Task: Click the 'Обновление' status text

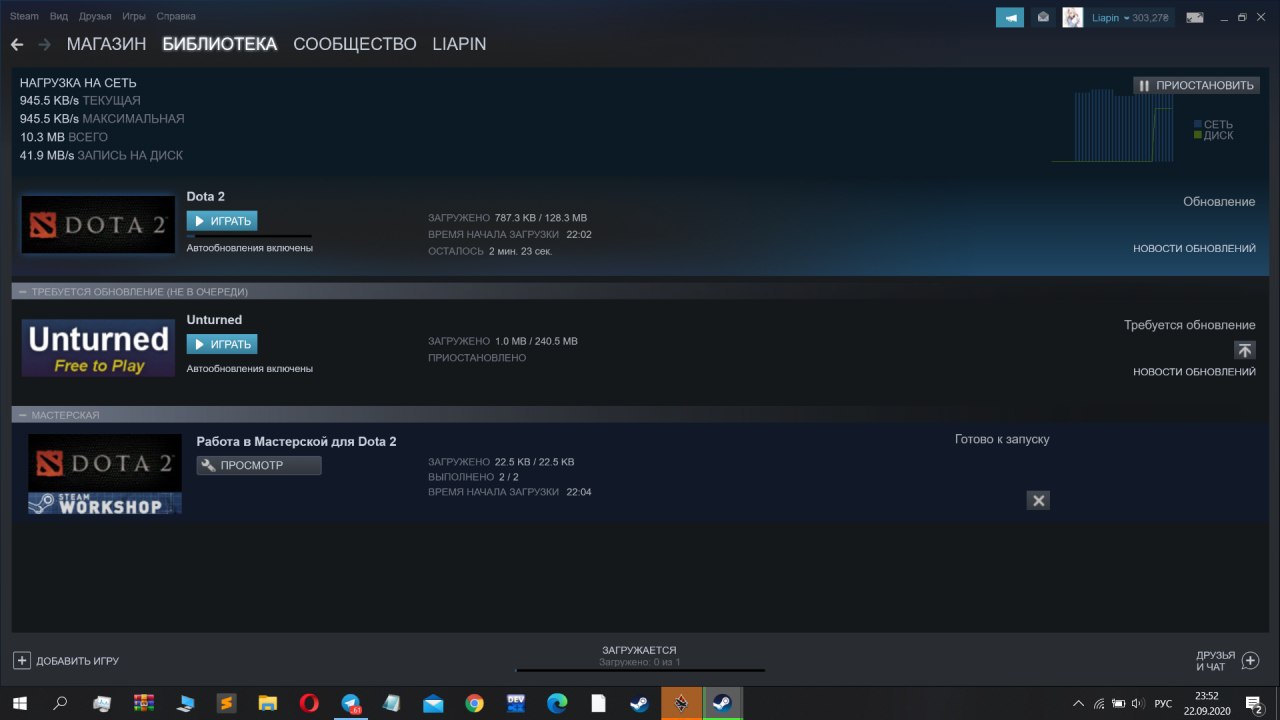Action: coord(1219,202)
